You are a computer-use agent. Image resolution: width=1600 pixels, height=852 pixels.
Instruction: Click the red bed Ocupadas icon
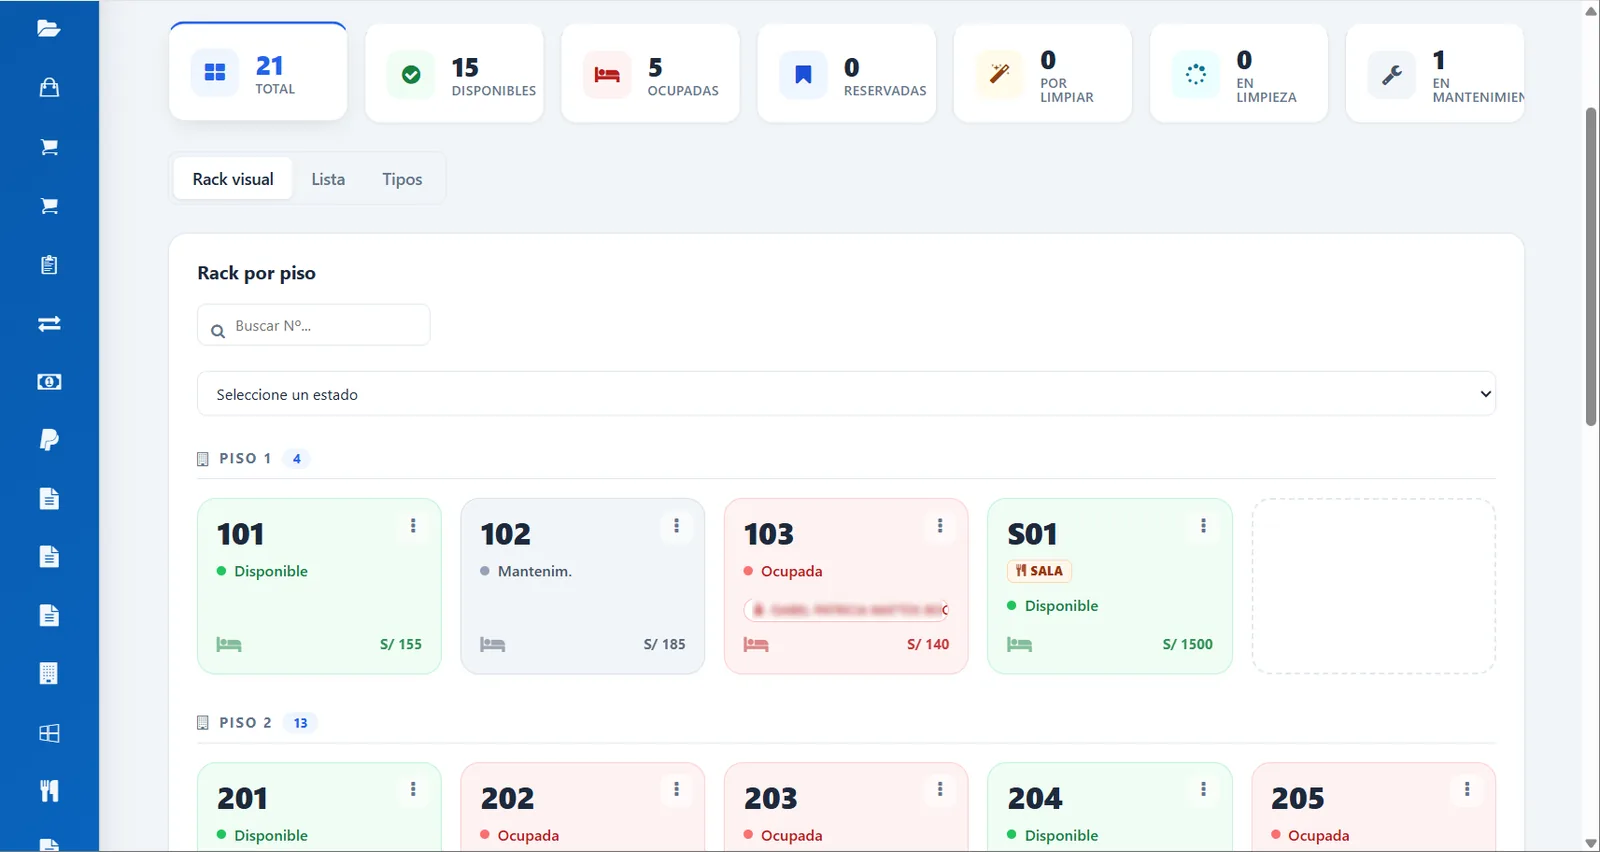(x=607, y=74)
